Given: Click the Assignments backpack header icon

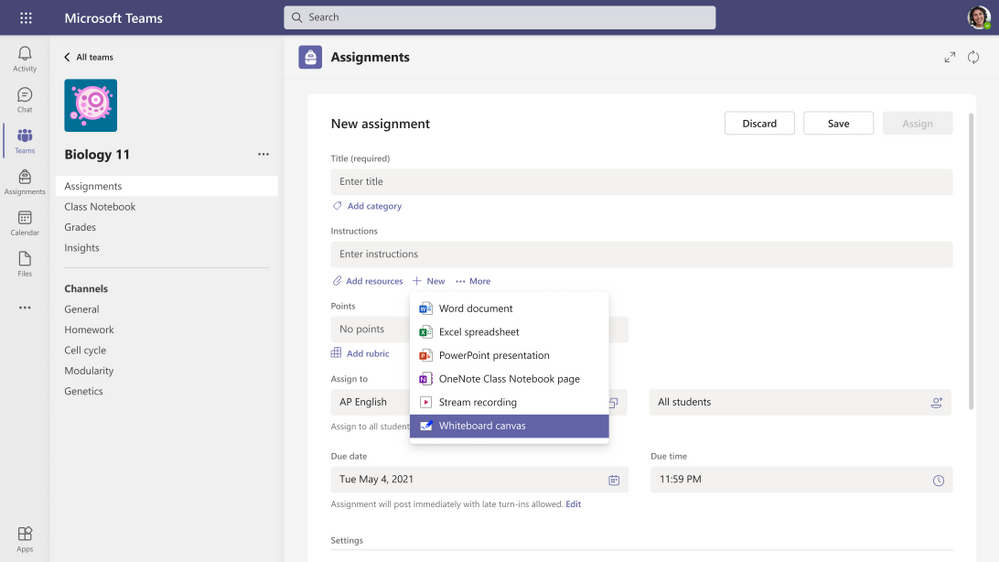Looking at the screenshot, I should coord(310,57).
